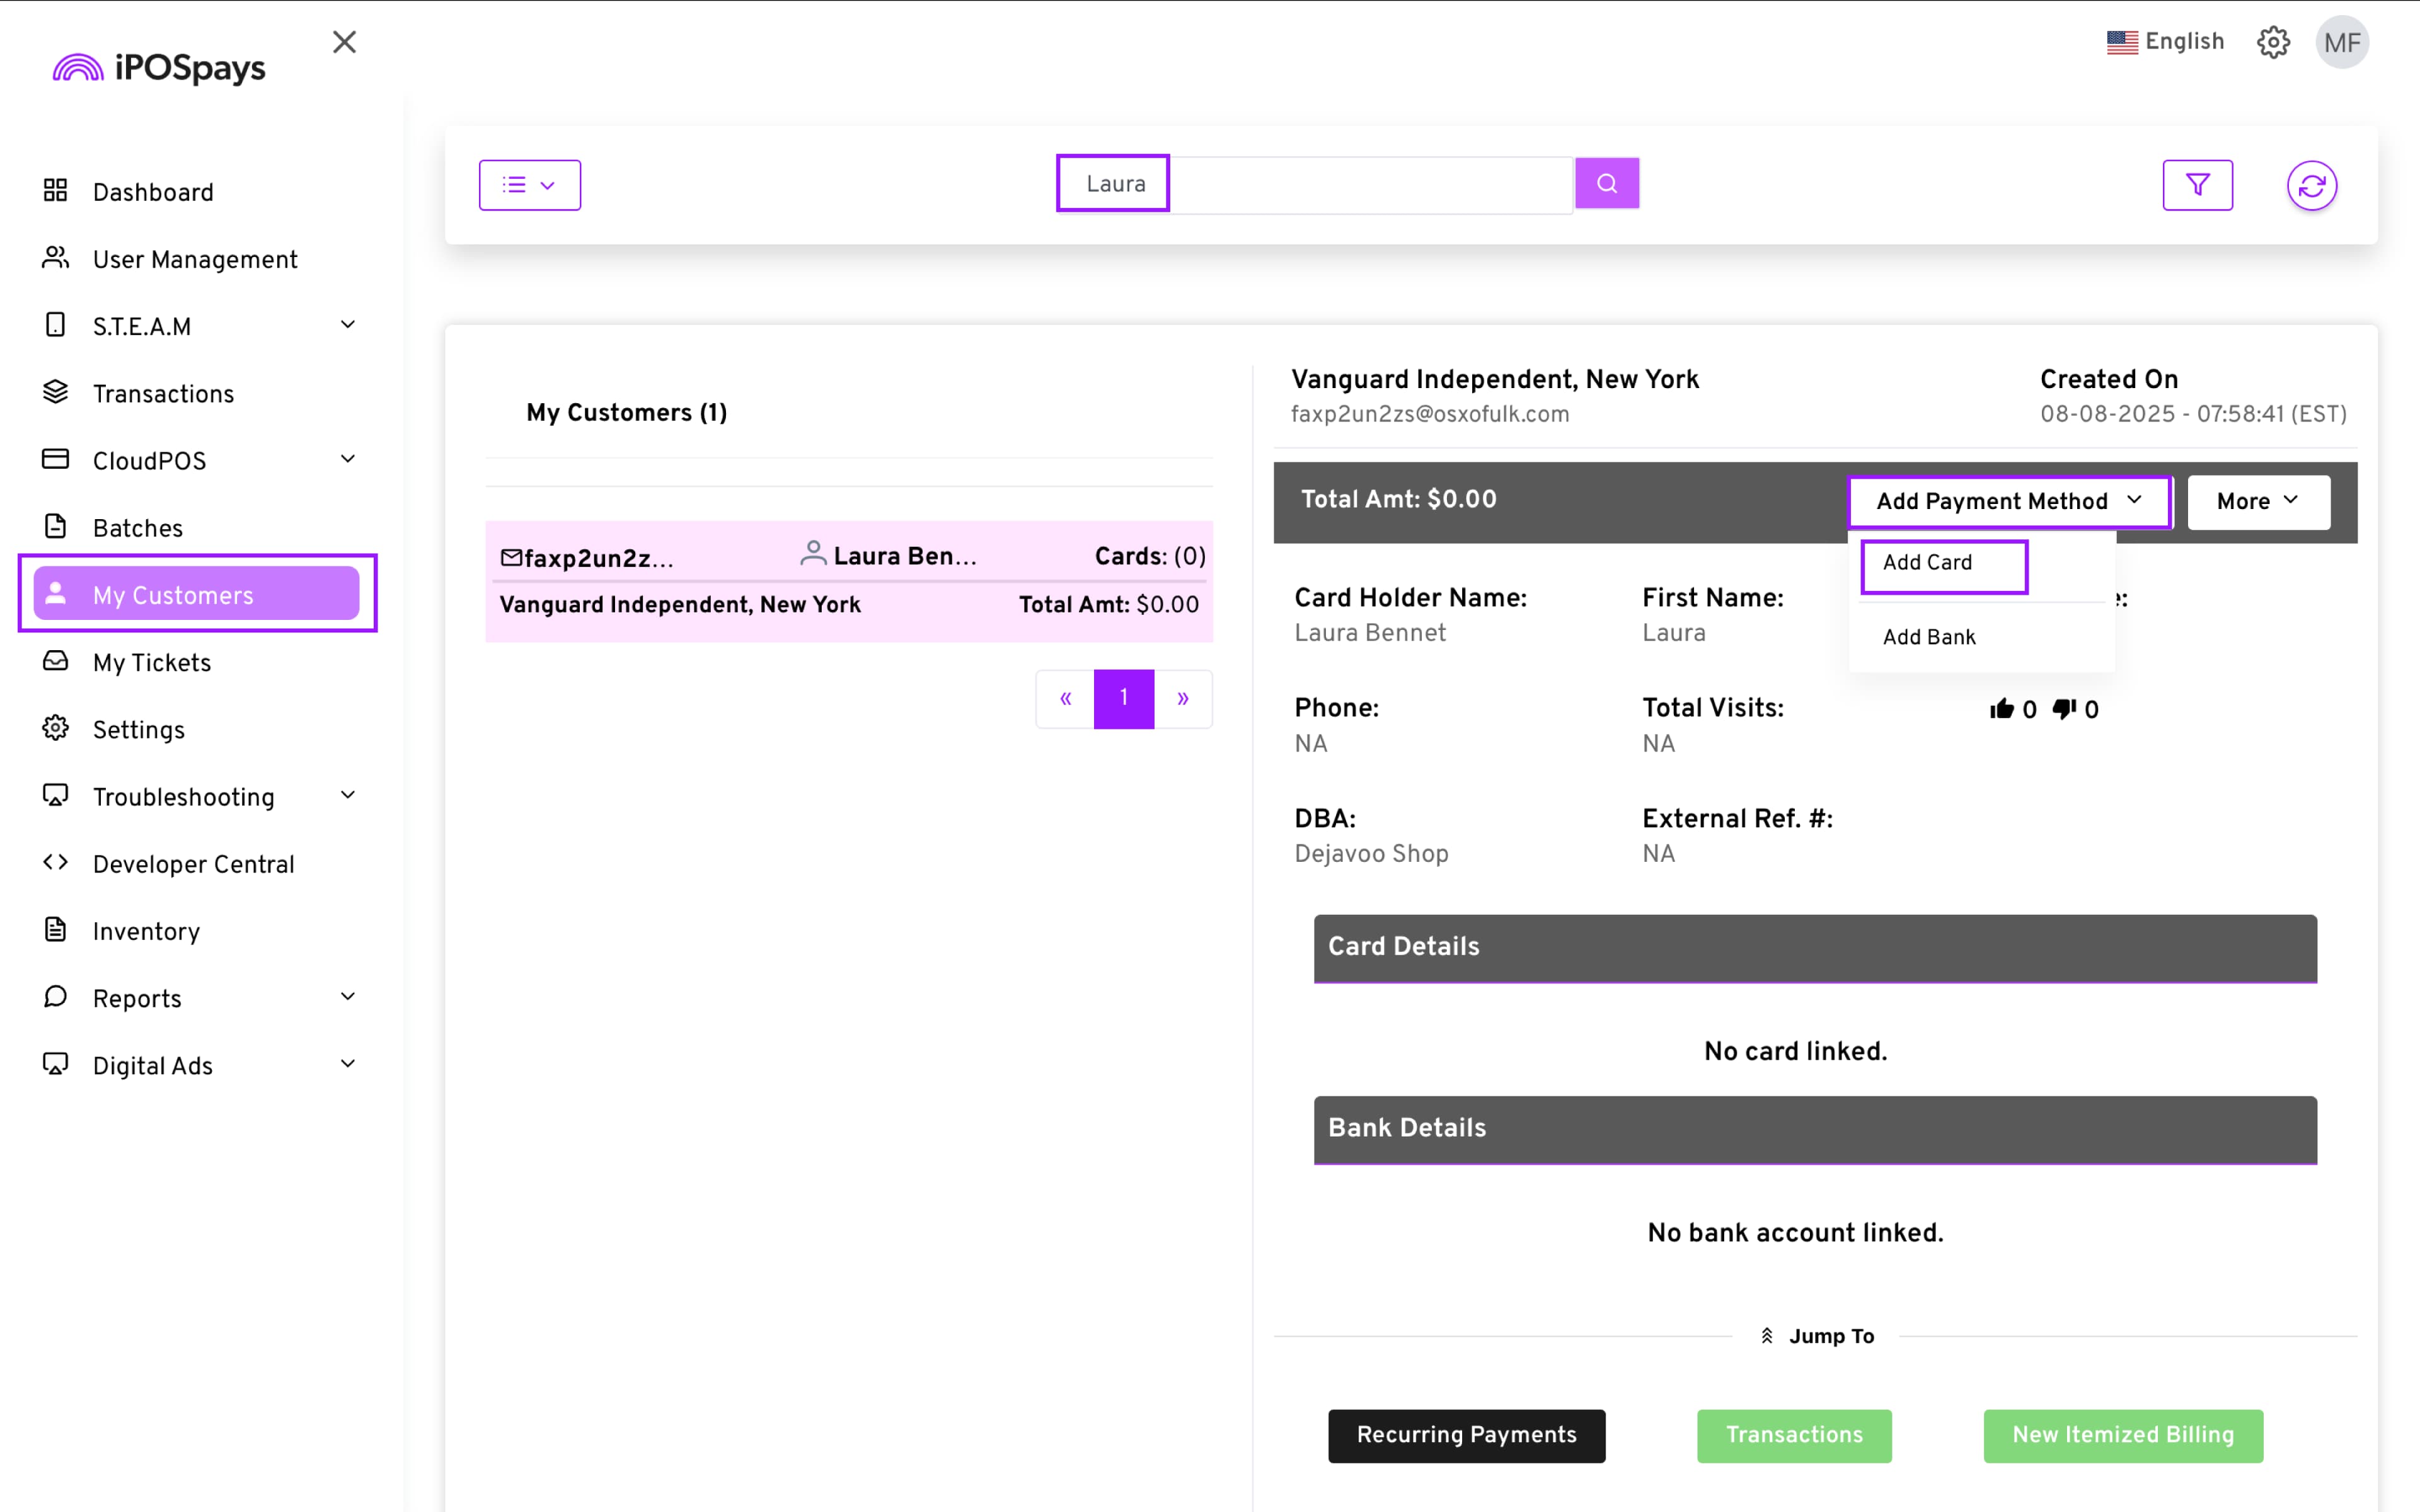2420x1512 pixels.
Task: Click the New Itemized Billing button
Action: point(2122,1435)
